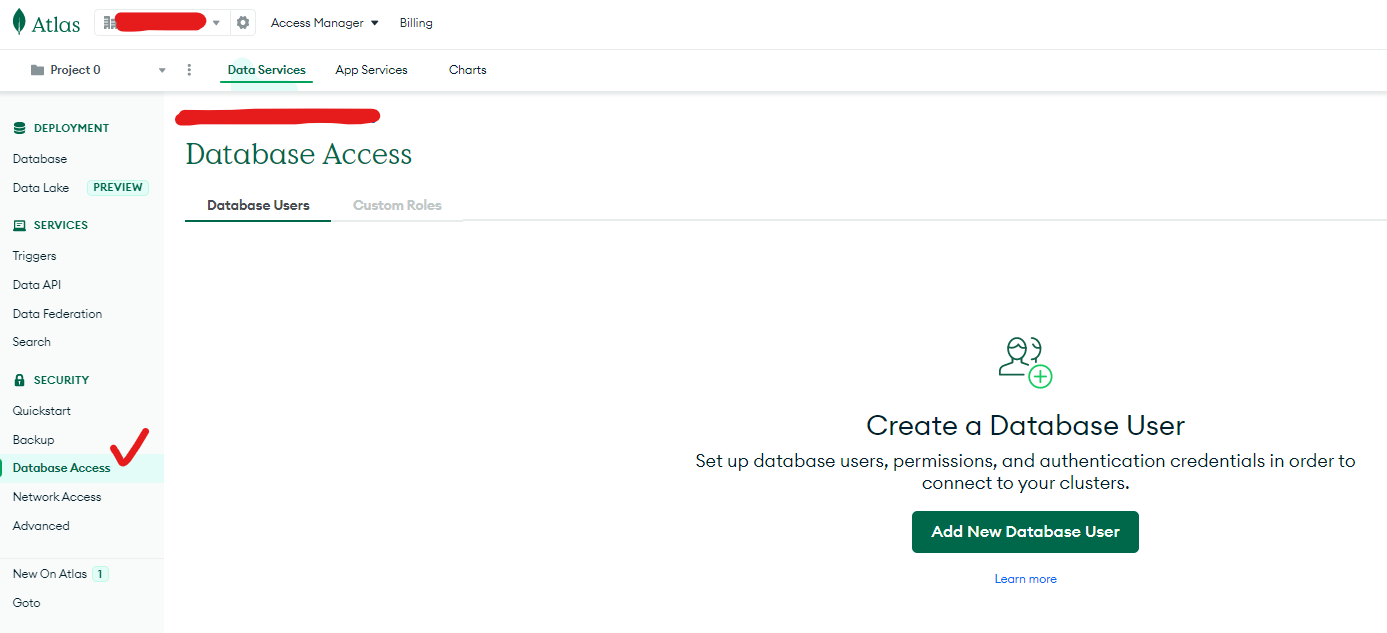
Task: Click the Deployment section database icon
Action: (x=19, y=128)
